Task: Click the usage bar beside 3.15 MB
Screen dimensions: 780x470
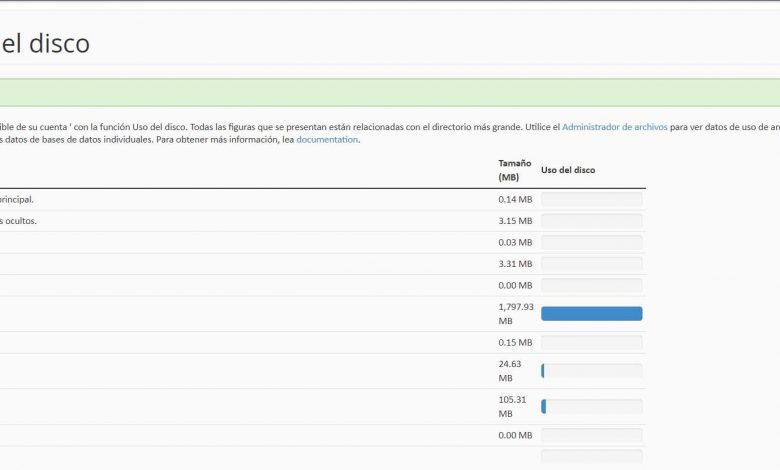Action: tap(591, 221)
